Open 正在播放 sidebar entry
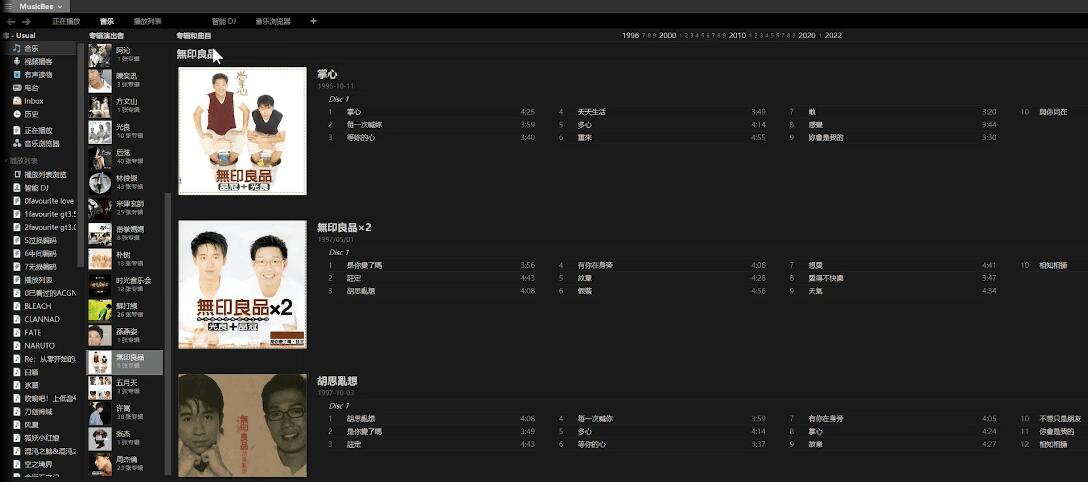The width and height of the screenshot is (1089, 482). [39, 131]
